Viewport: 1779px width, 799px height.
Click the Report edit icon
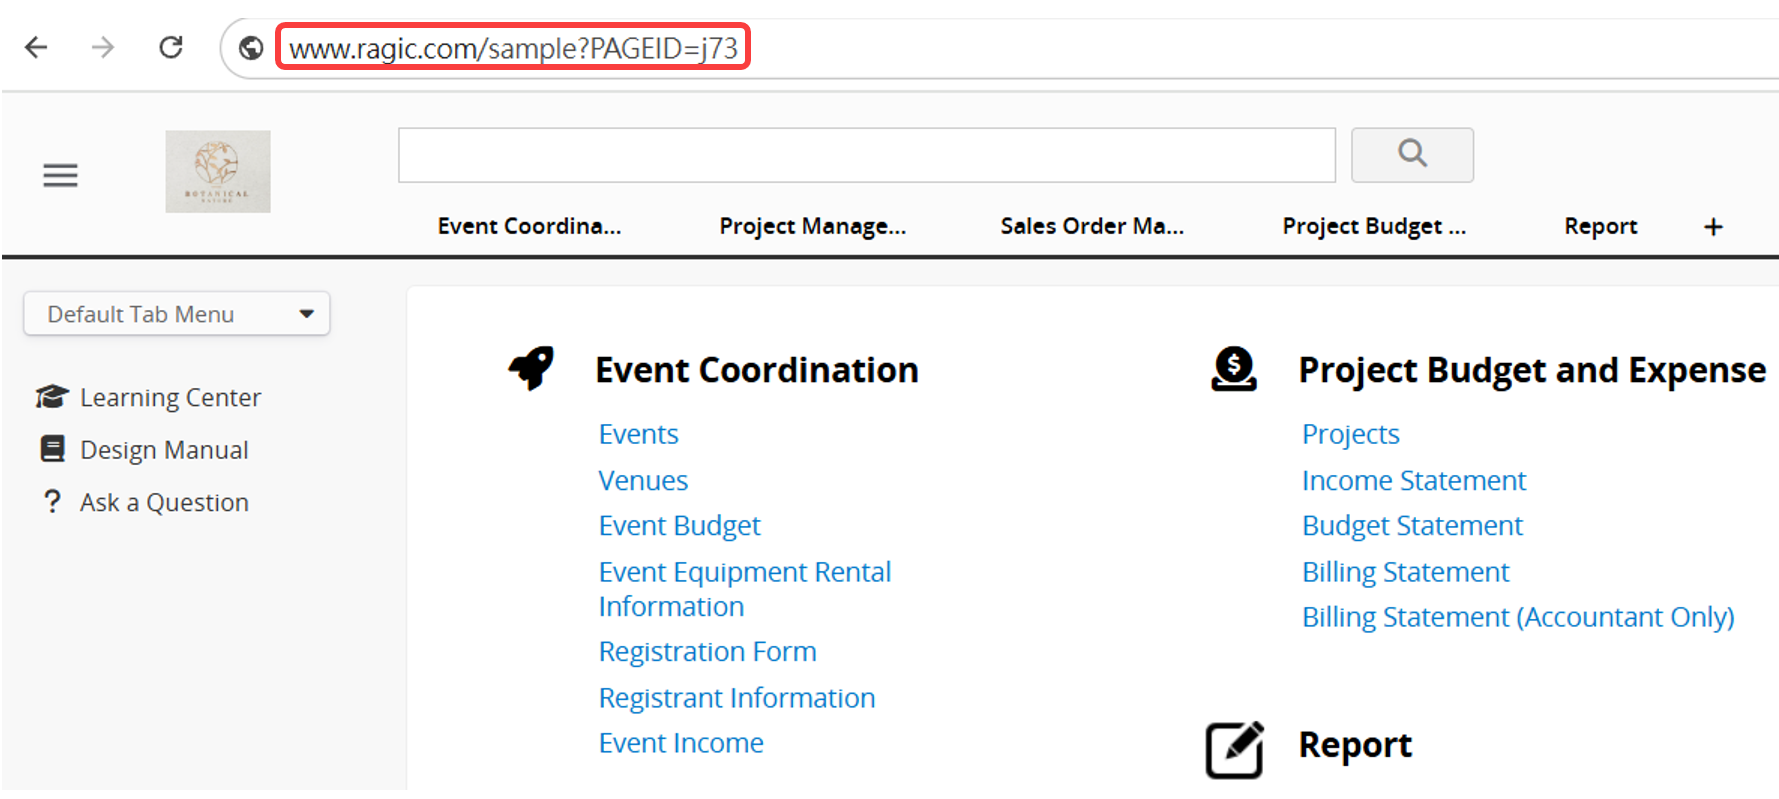pyautogui.click(x=1234, y=749)
